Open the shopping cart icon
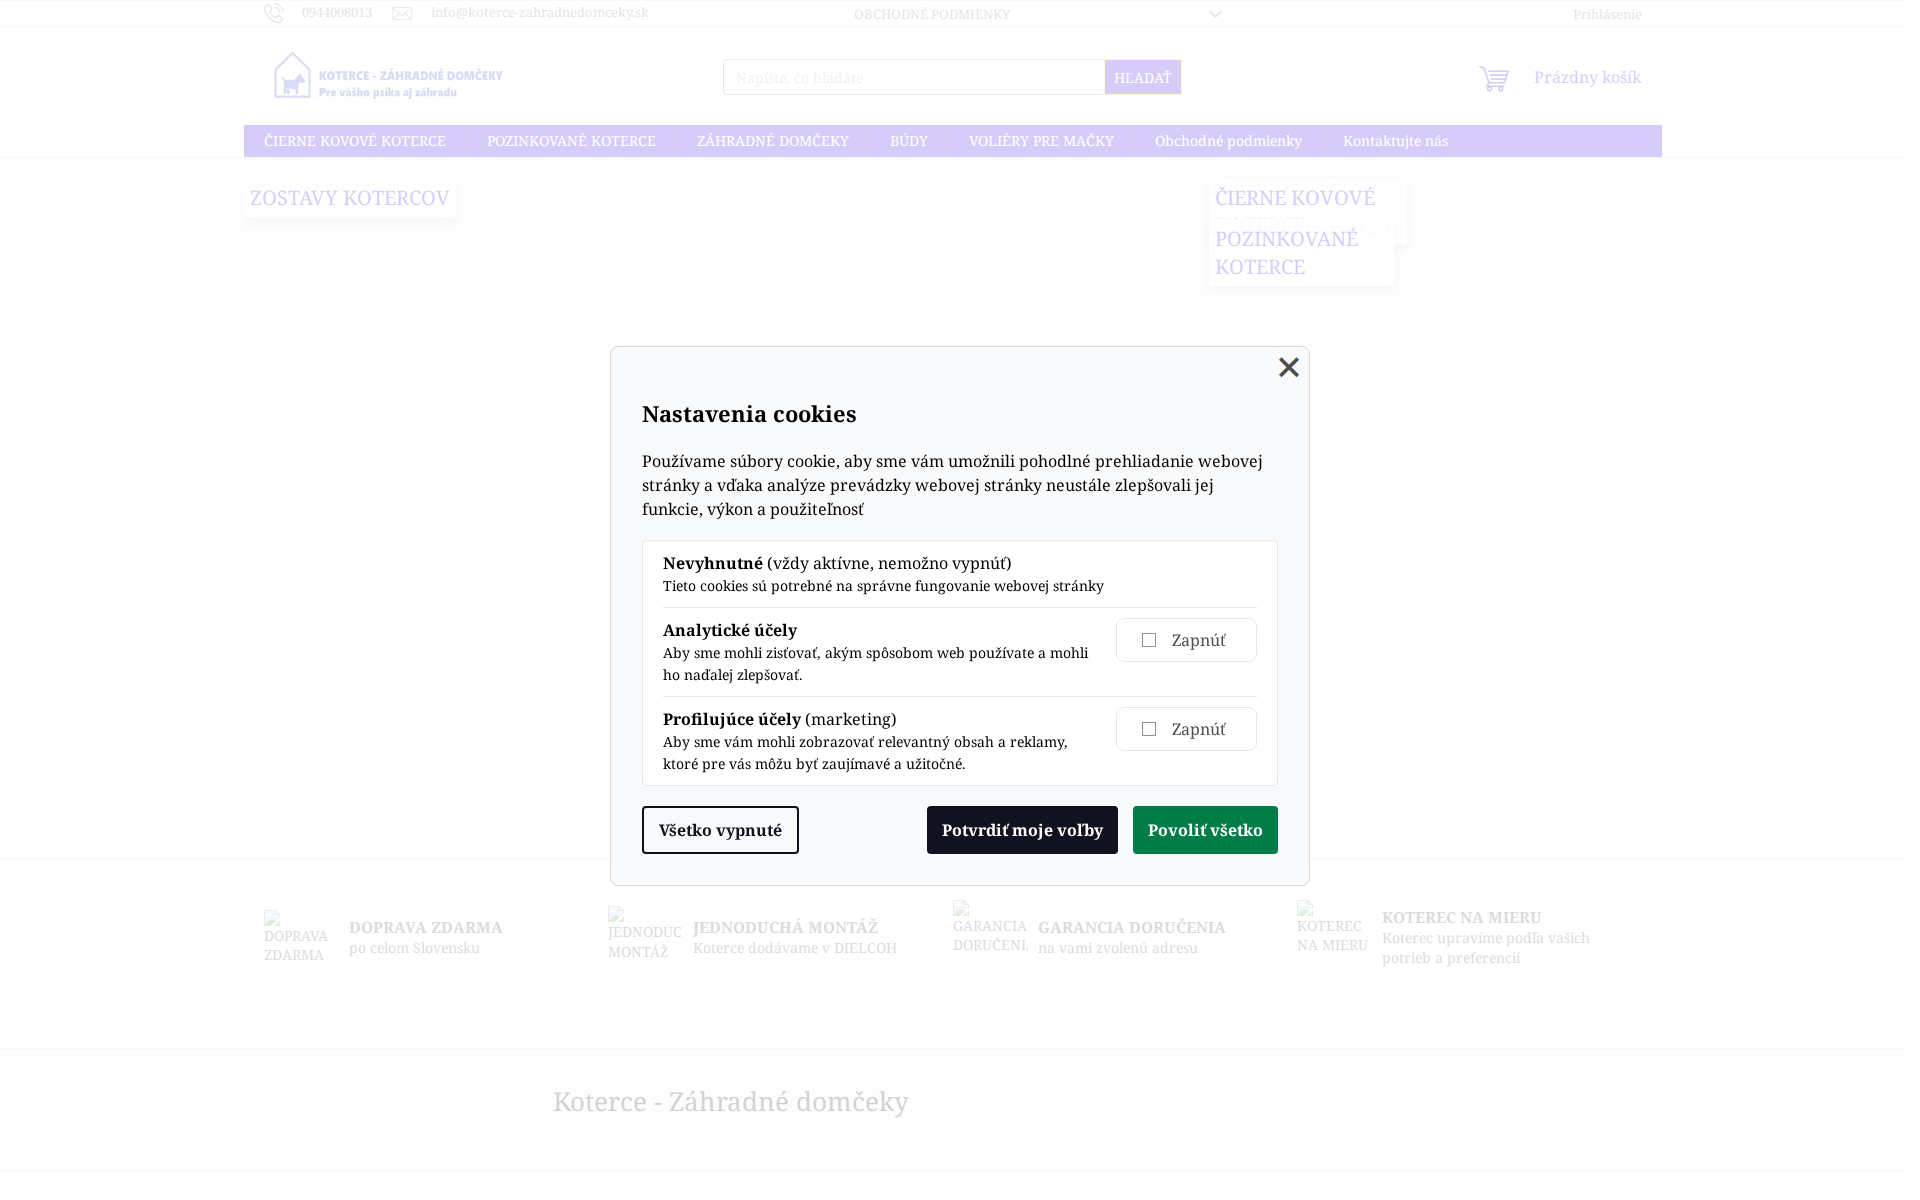 click(x=1494, y=77)
